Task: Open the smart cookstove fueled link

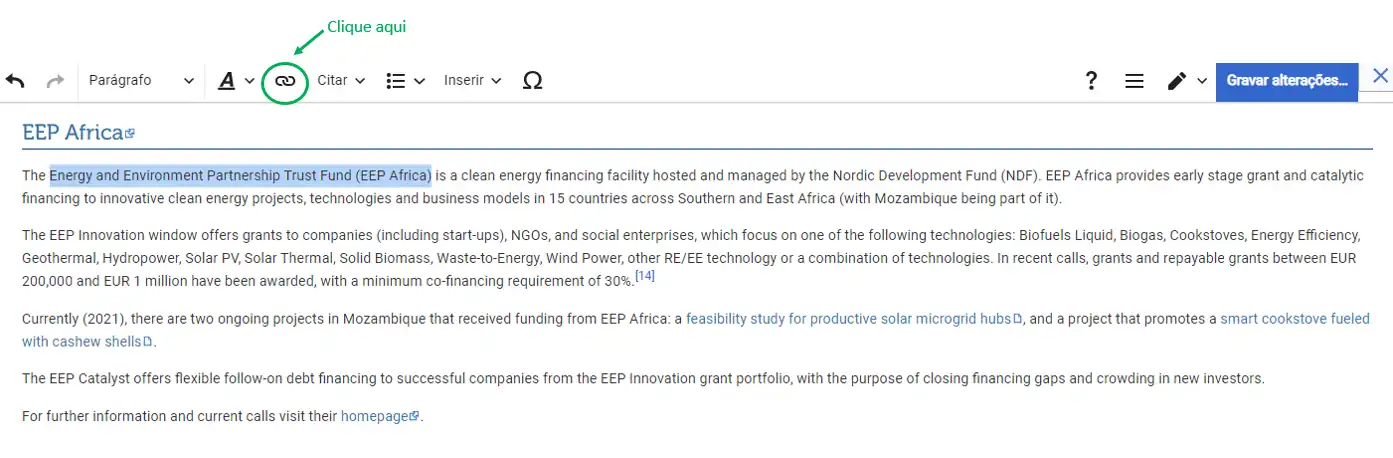Action: tap(1294, 319)
